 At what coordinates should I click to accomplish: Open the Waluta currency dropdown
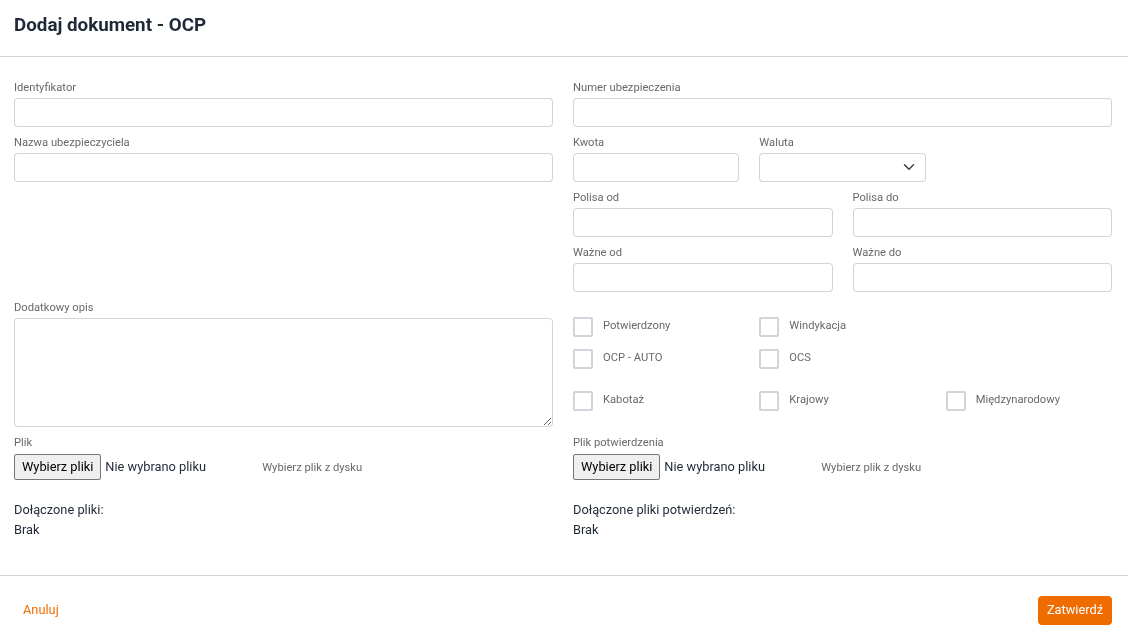tap(842, 167)
